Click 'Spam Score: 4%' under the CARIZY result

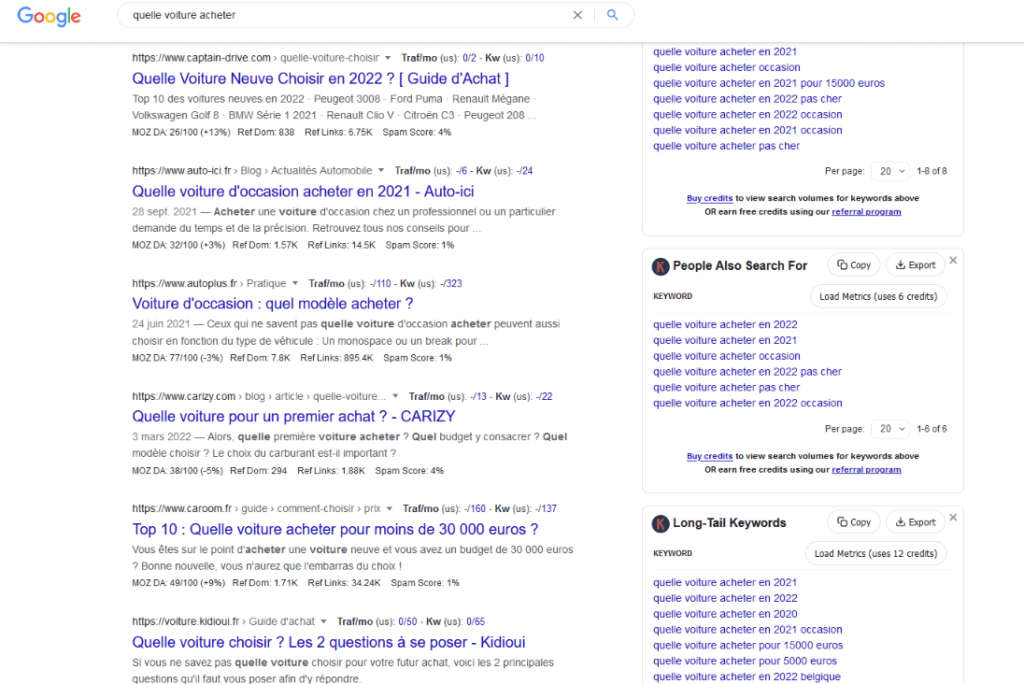[x=409, y=470]
